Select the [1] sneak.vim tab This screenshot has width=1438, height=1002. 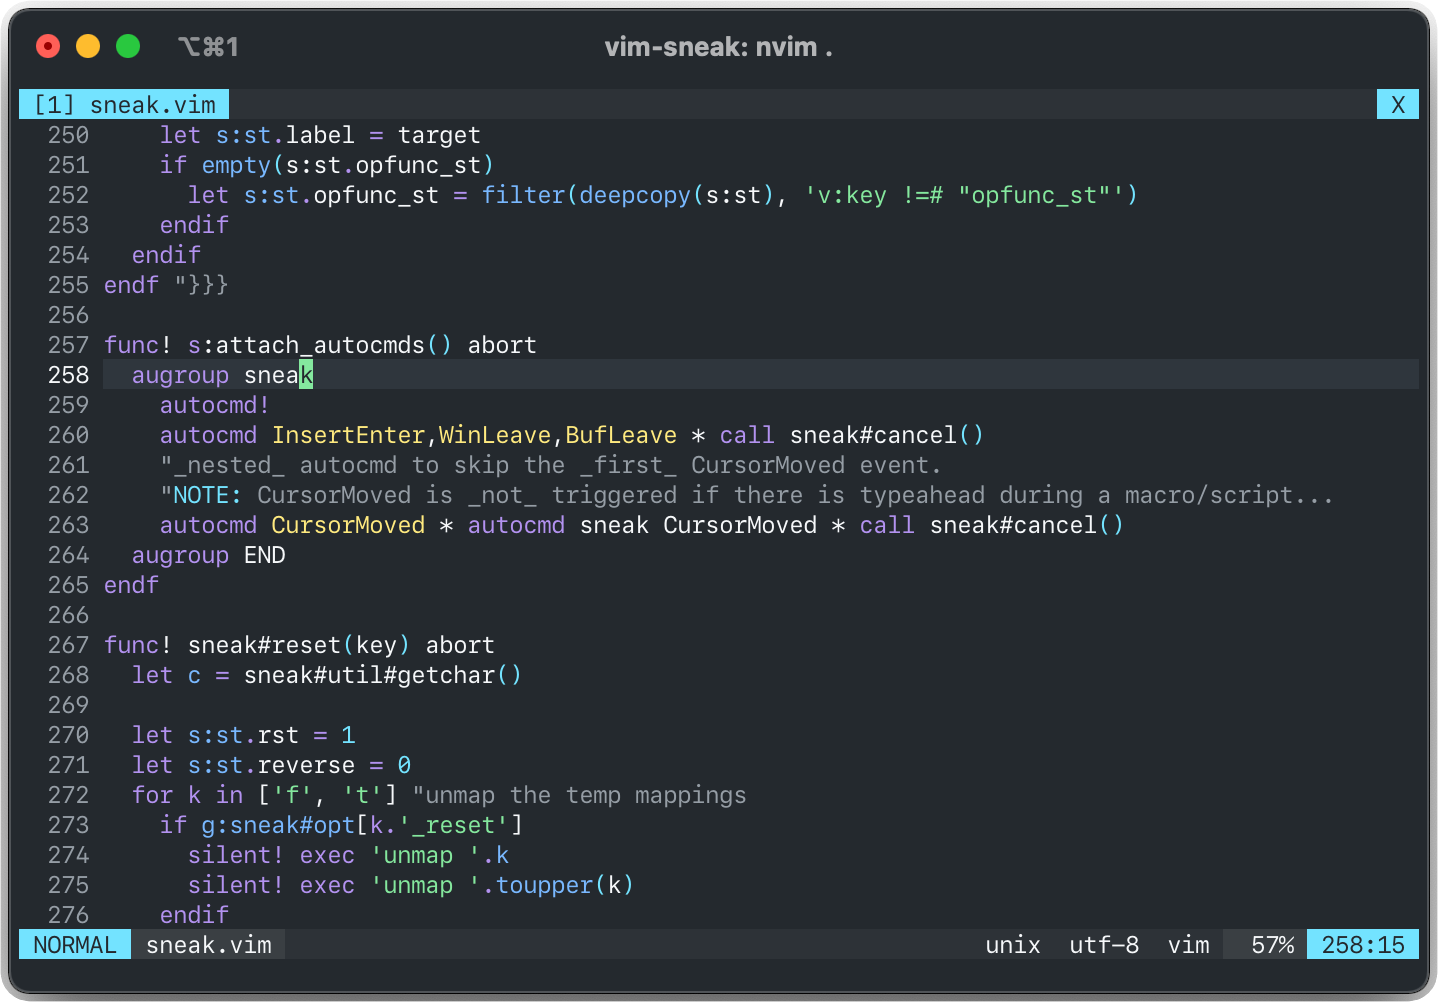pyautogui.click(x=124, y=105)
